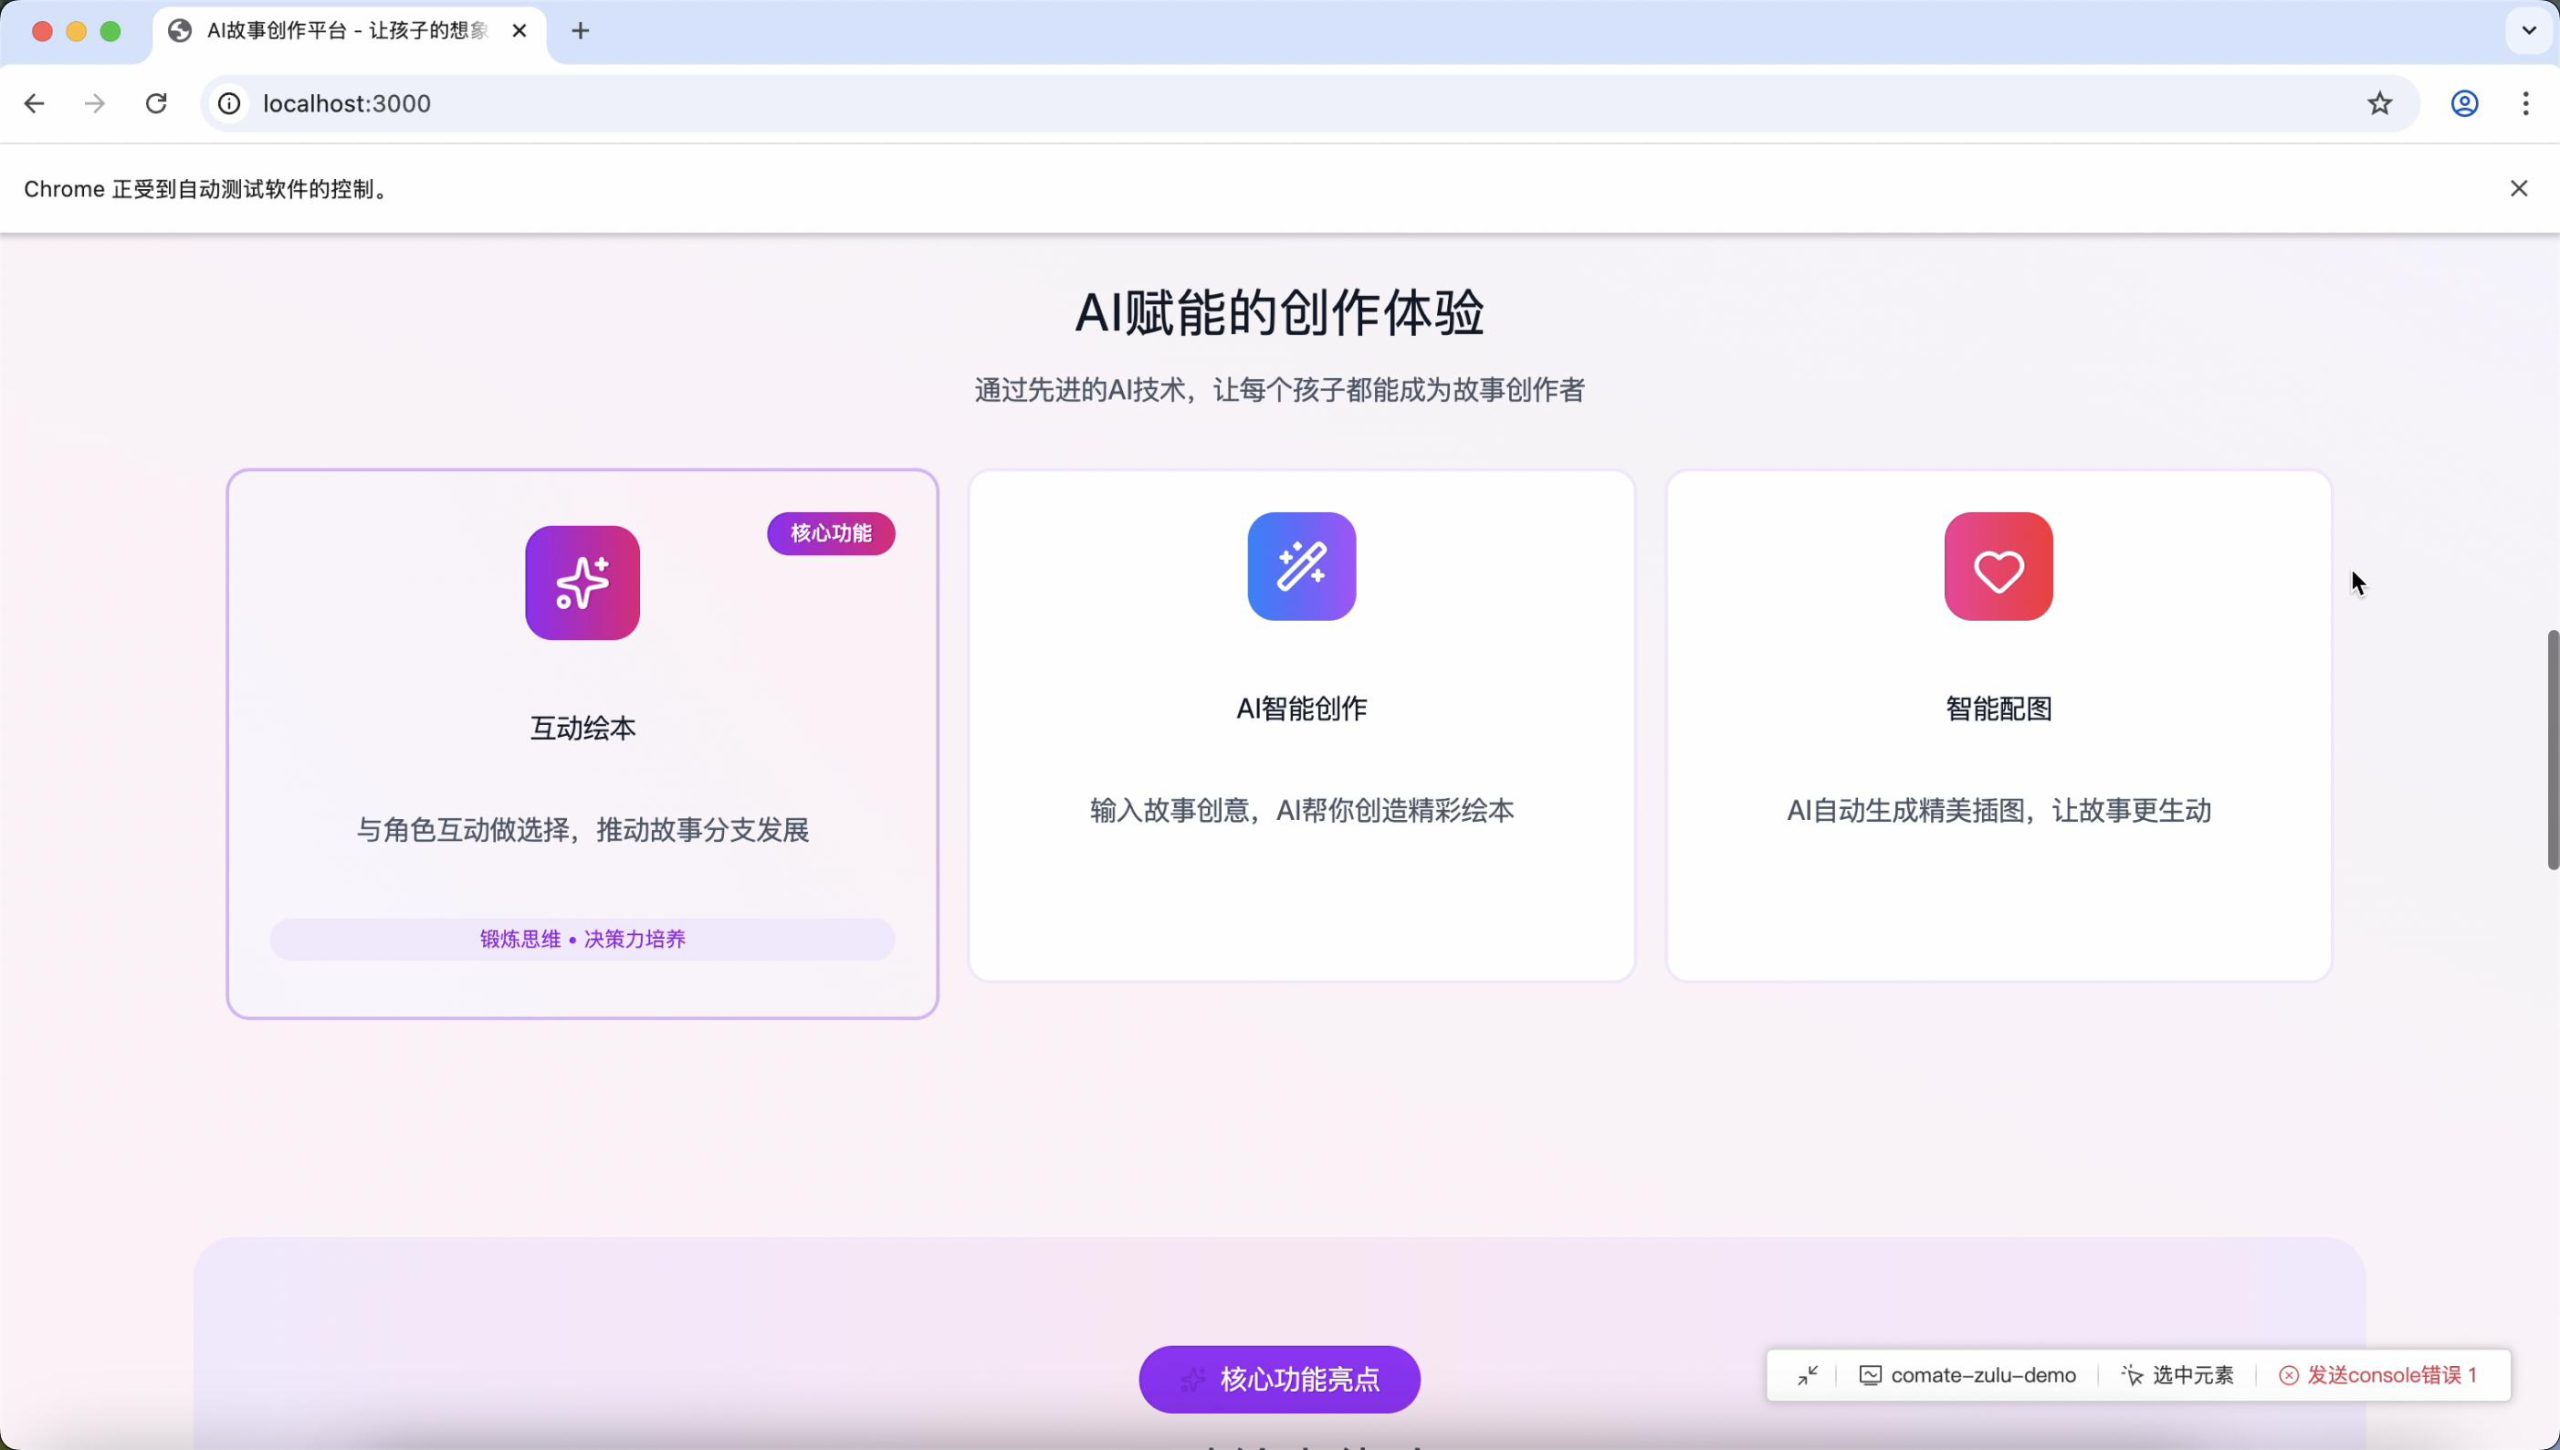
Task: Click the AI智能创作 magic wand icon
Action: click(1300, 566)
